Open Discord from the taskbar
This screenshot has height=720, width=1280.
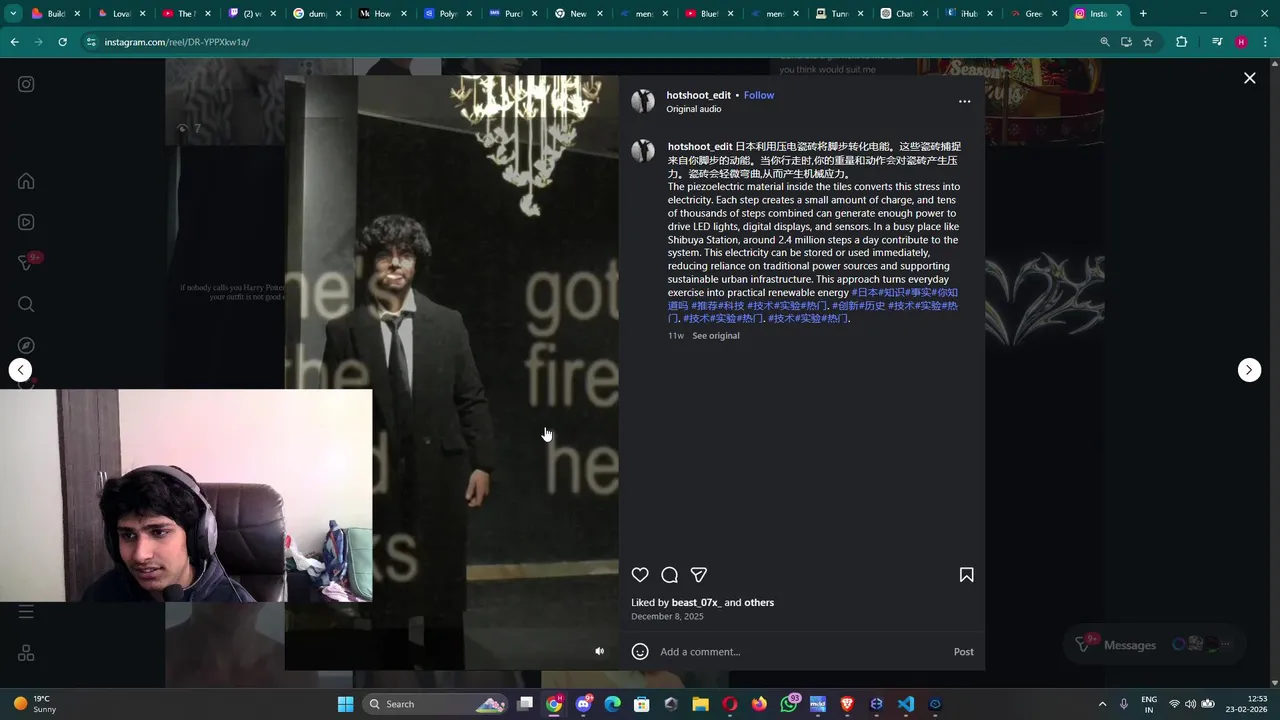coord(583,704)
